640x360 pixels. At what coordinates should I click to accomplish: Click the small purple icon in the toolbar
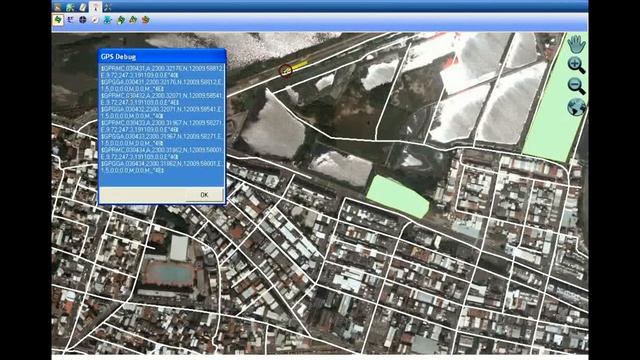(70, 20)
